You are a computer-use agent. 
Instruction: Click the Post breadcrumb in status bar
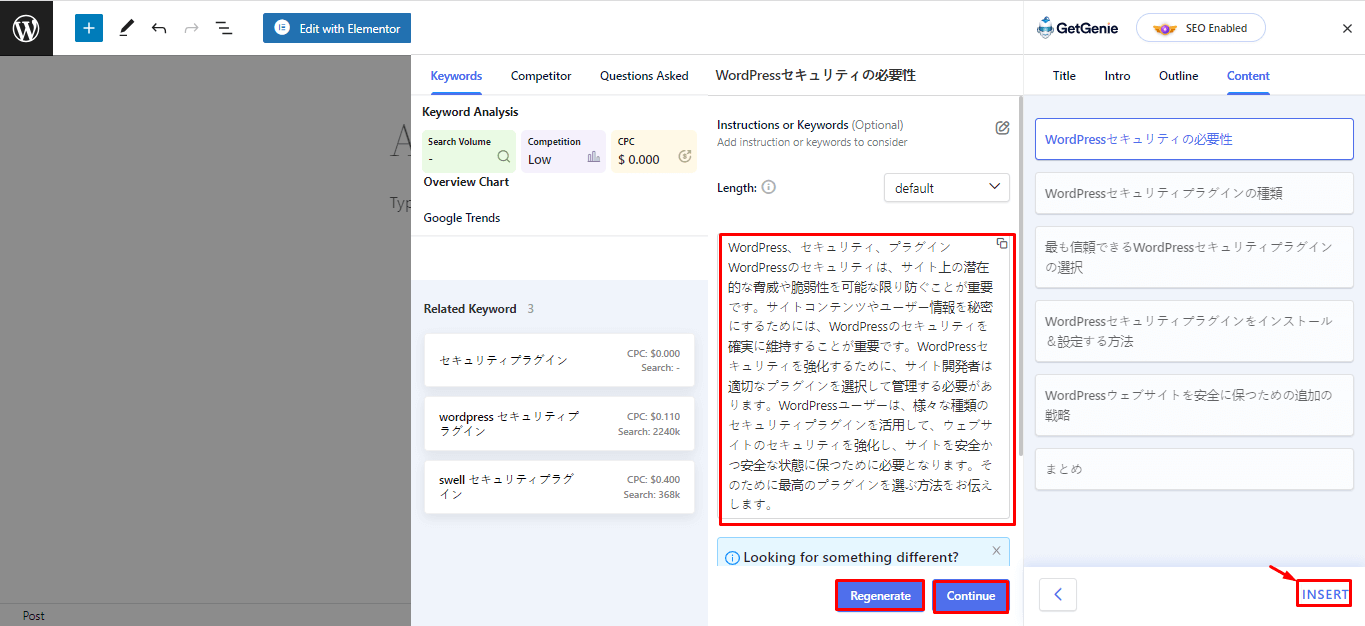(x=34, y=616)
